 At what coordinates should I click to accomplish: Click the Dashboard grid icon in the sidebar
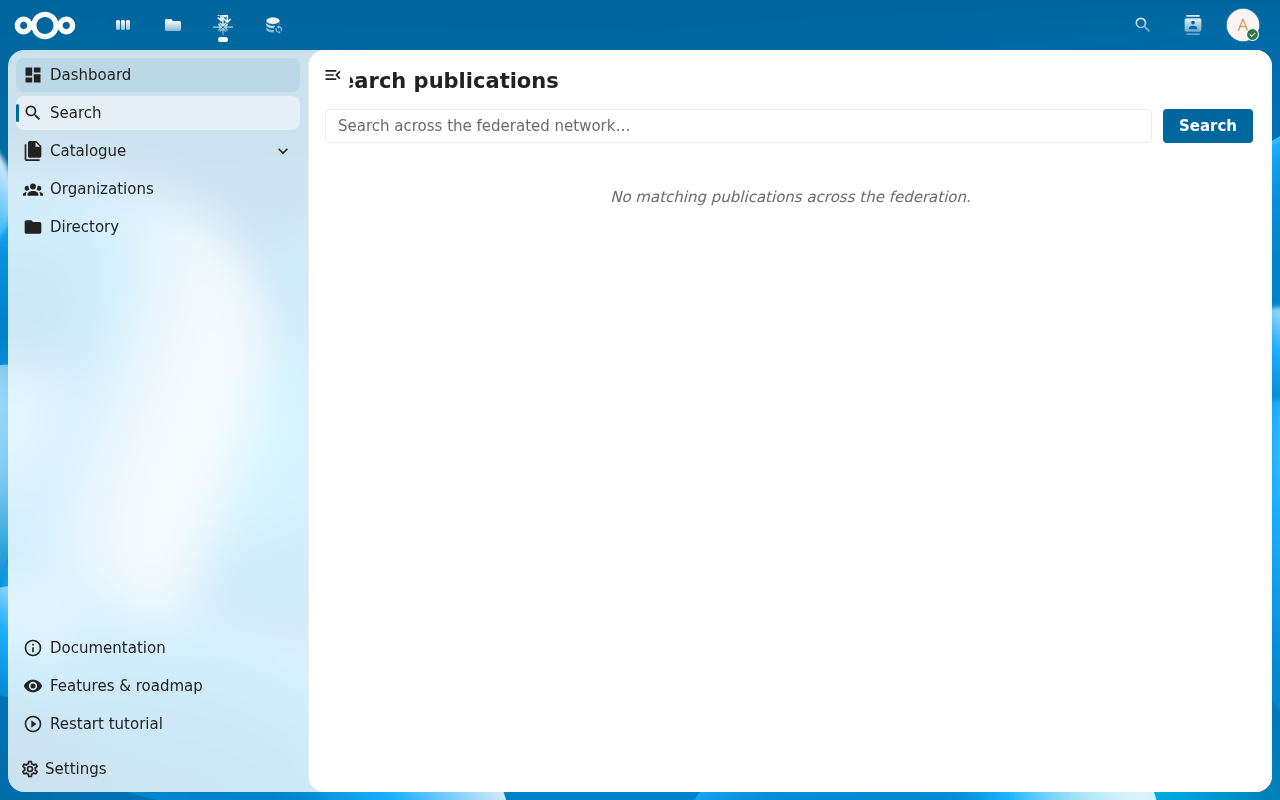click(33, 75)
